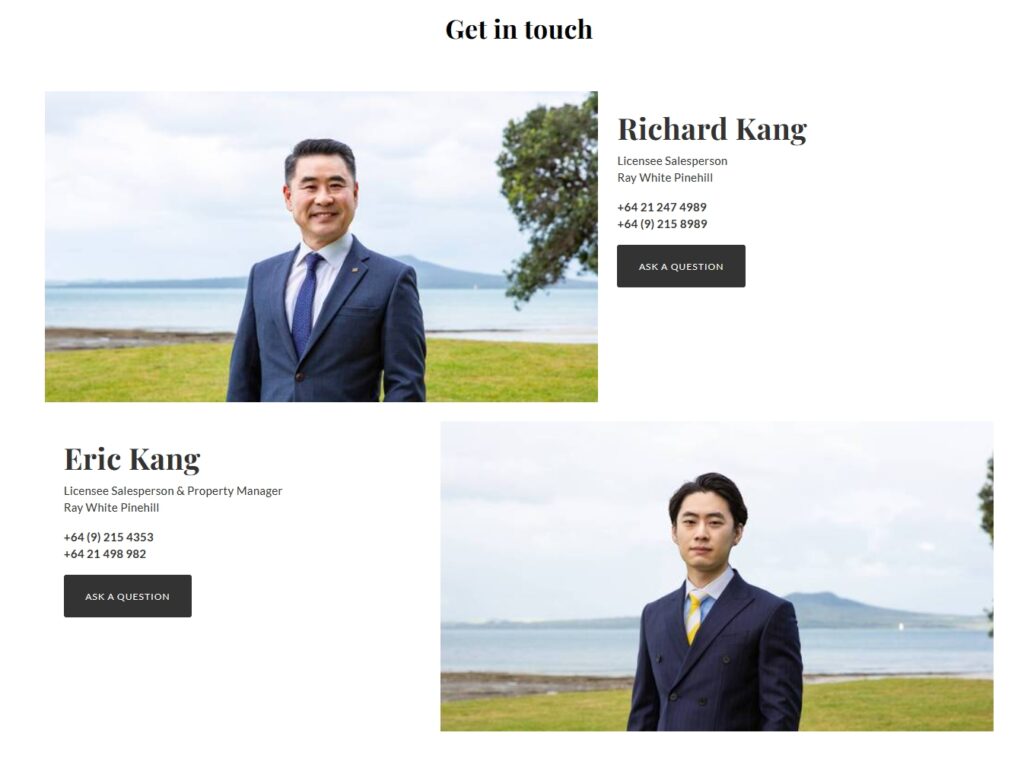Click Ask a Question under Eric Kang
This screenshot has width=1024, height=758.
pos(127,595)
